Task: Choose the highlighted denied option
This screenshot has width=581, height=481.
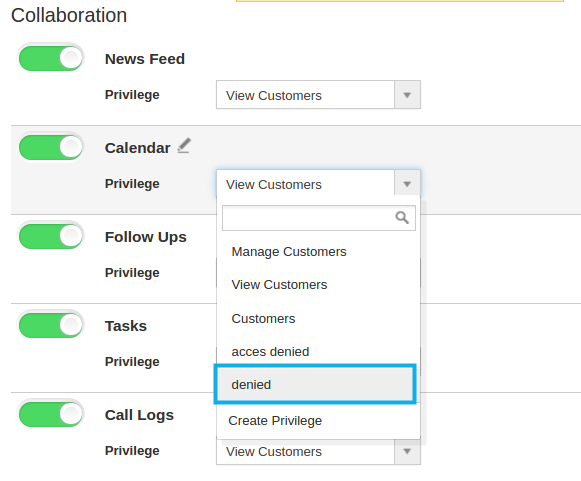Action: tap(315, 384)
